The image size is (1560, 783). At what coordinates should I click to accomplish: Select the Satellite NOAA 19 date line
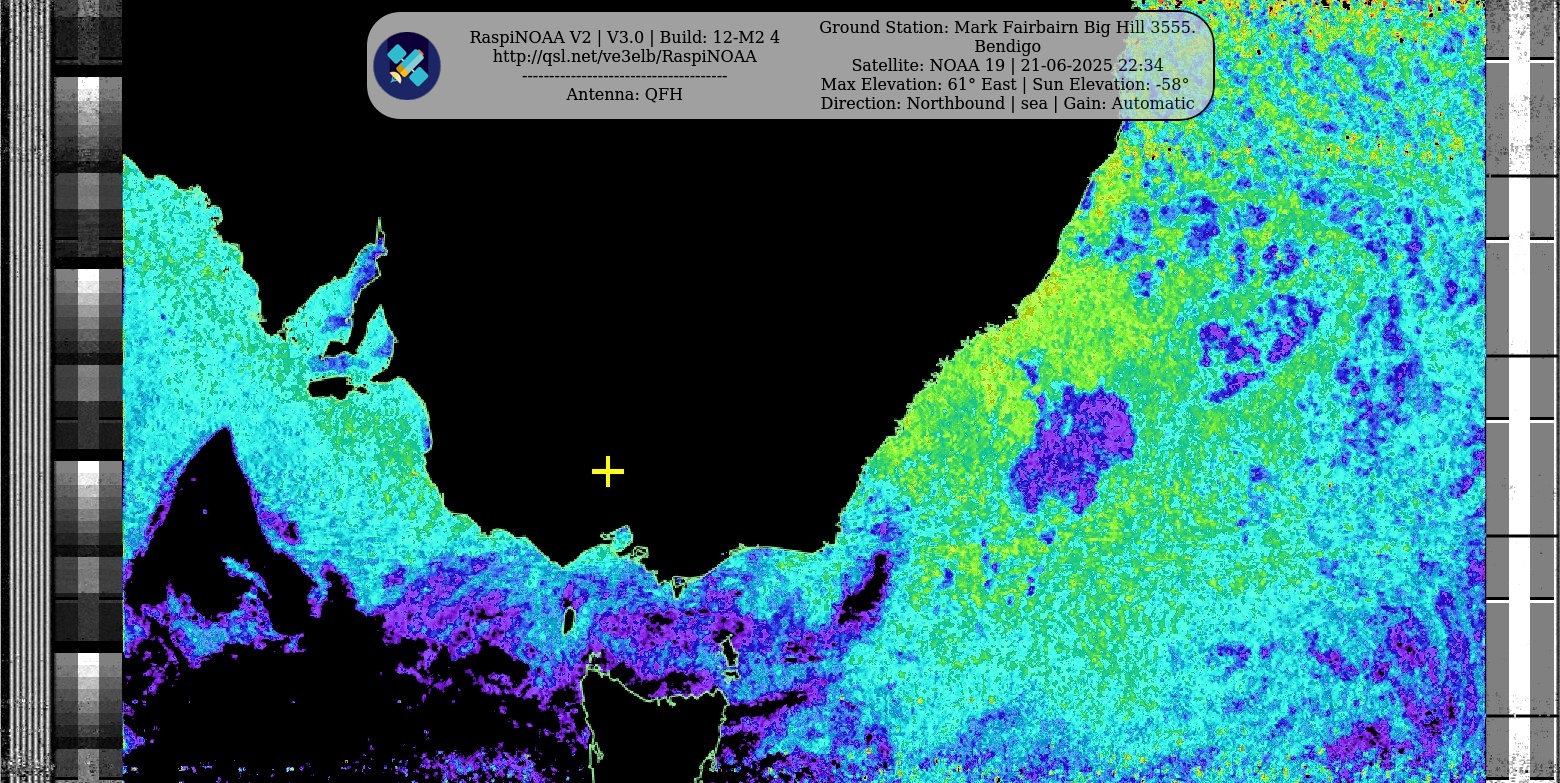(1006, 65)
